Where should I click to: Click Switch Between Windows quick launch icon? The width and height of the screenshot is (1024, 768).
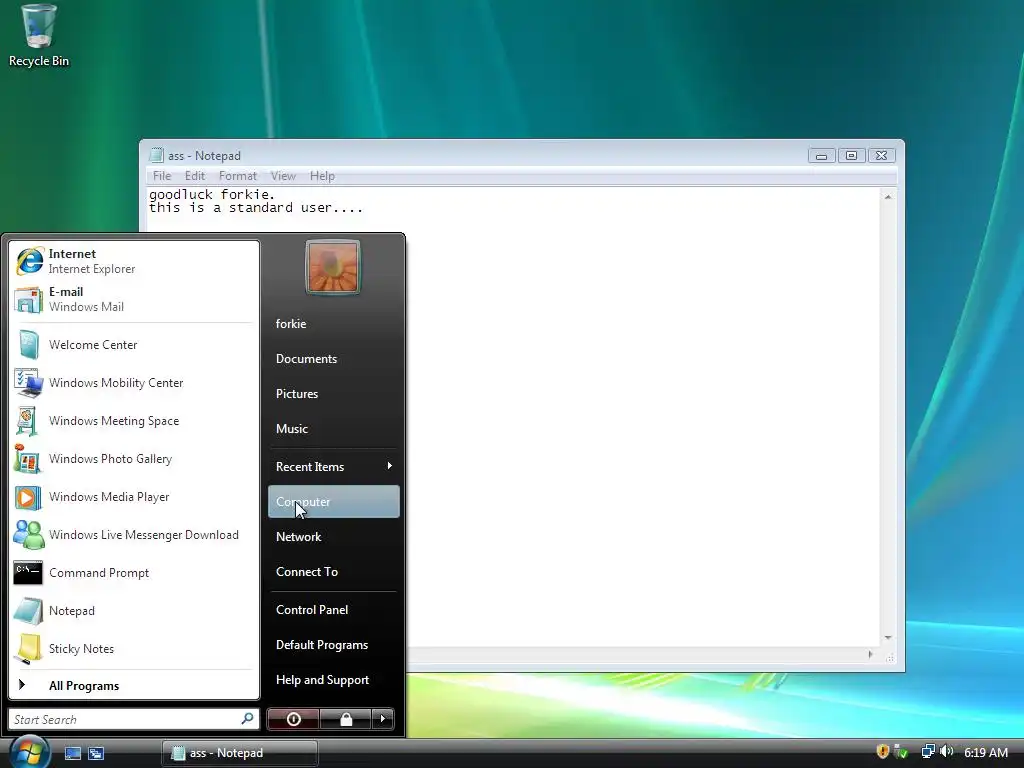click(96, 753)
